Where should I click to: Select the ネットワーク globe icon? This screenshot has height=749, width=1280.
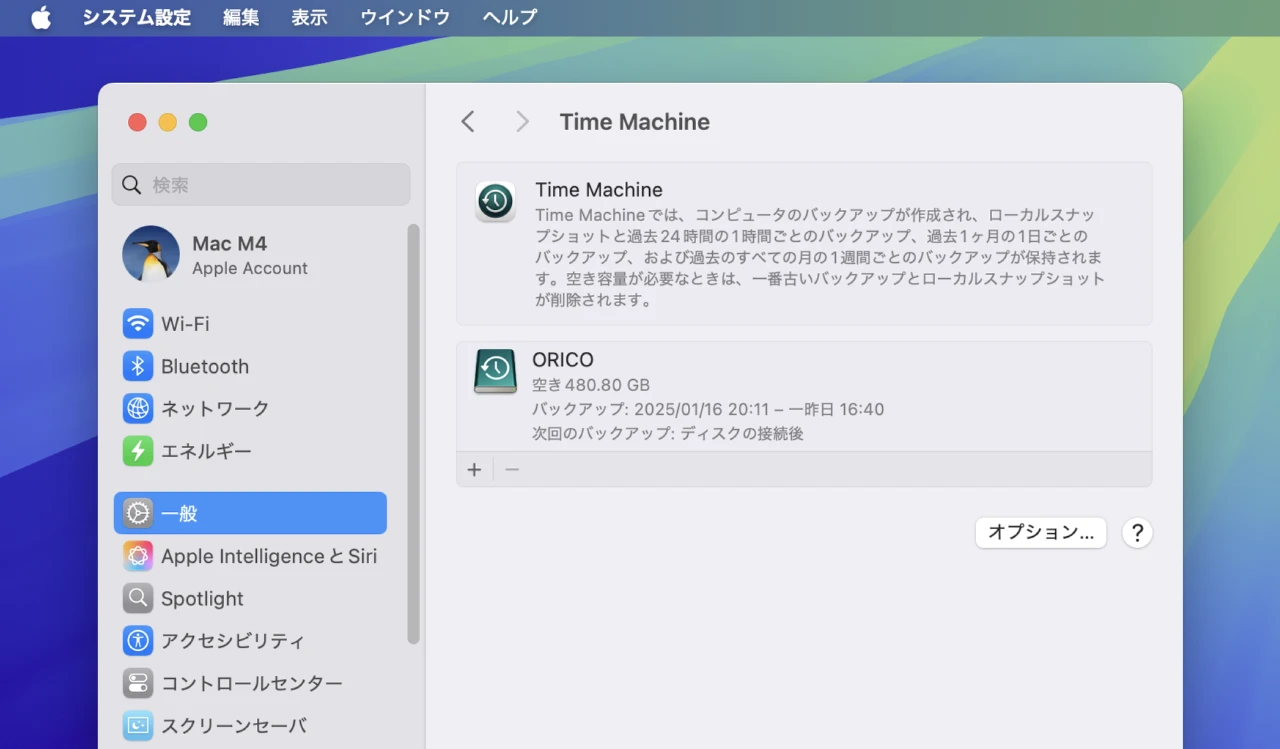click(x=138, y=408)
